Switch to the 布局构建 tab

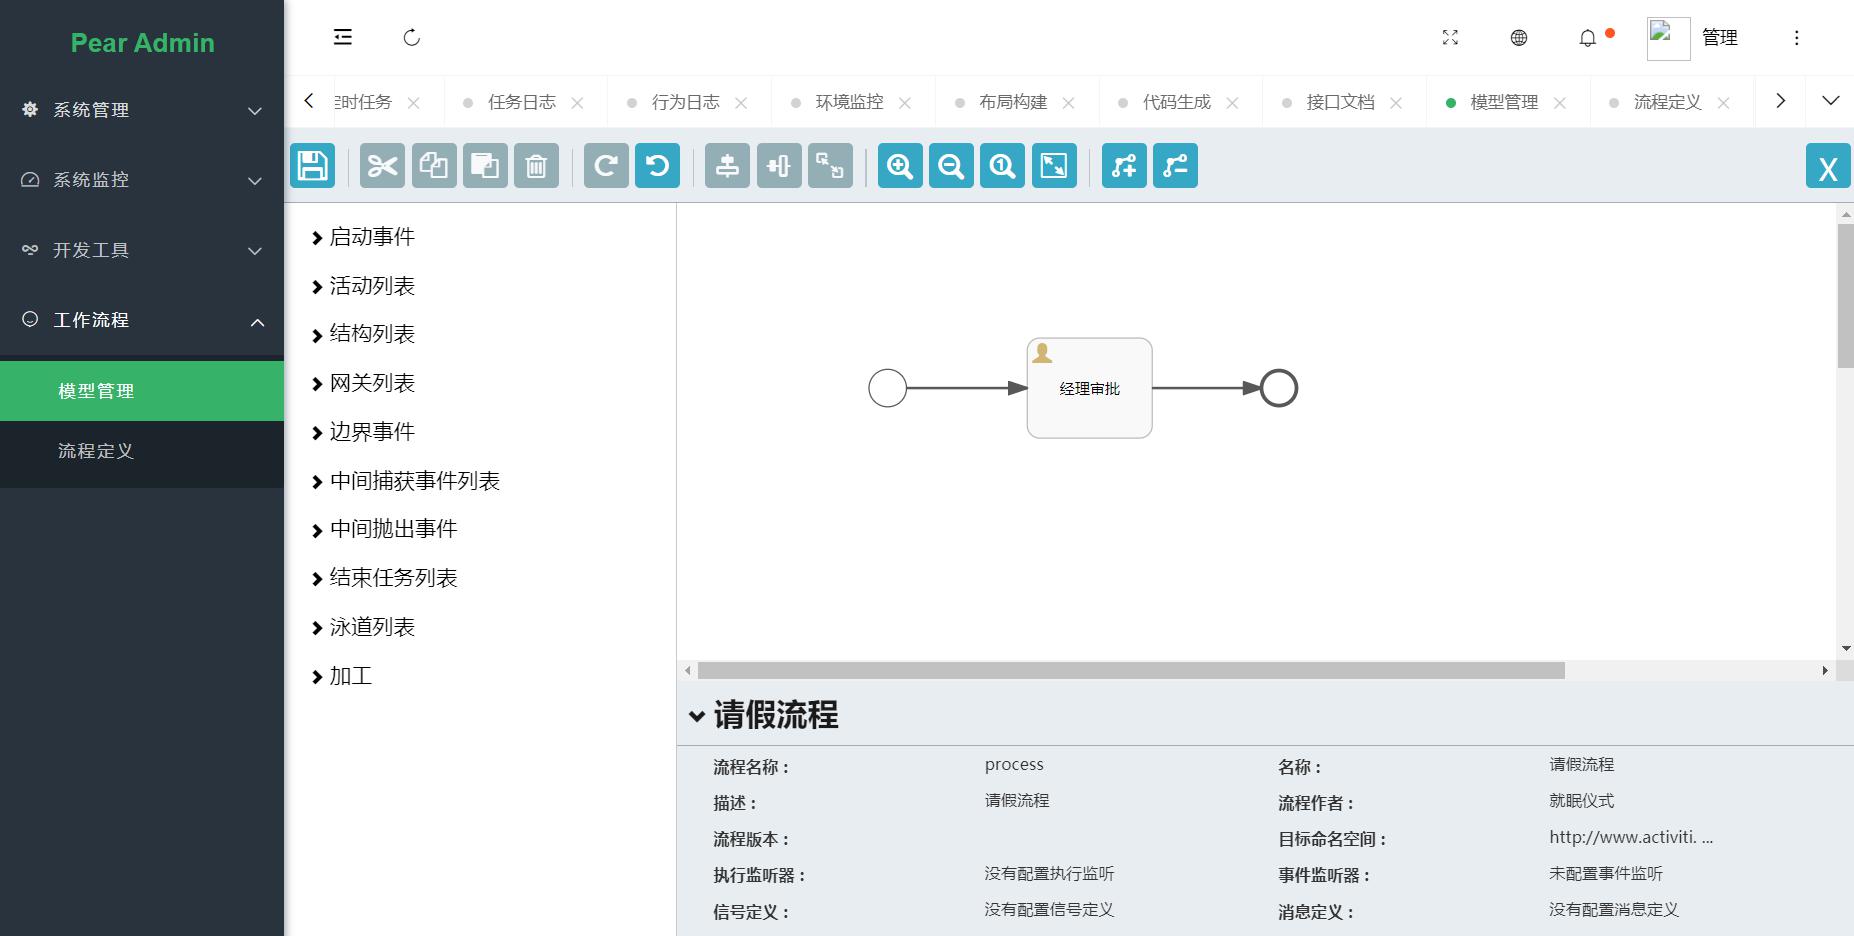(1013, 102)
